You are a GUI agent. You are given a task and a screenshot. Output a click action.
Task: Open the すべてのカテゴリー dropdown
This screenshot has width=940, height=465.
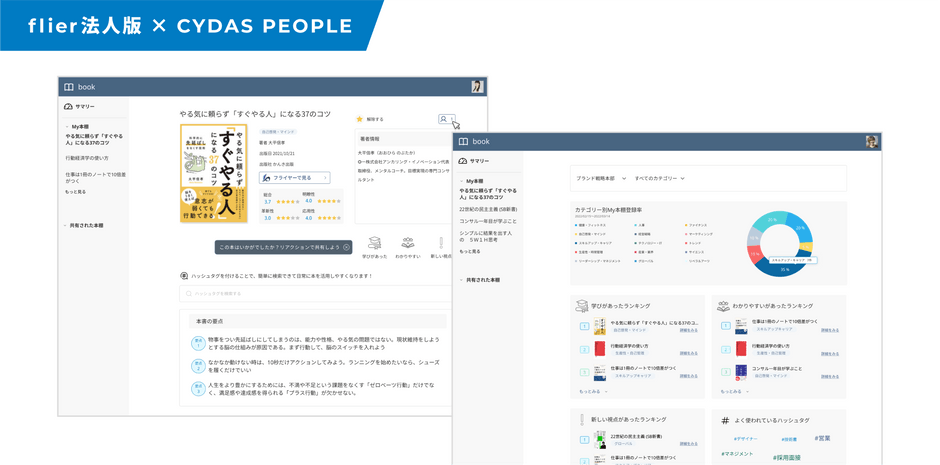(659, 179)
